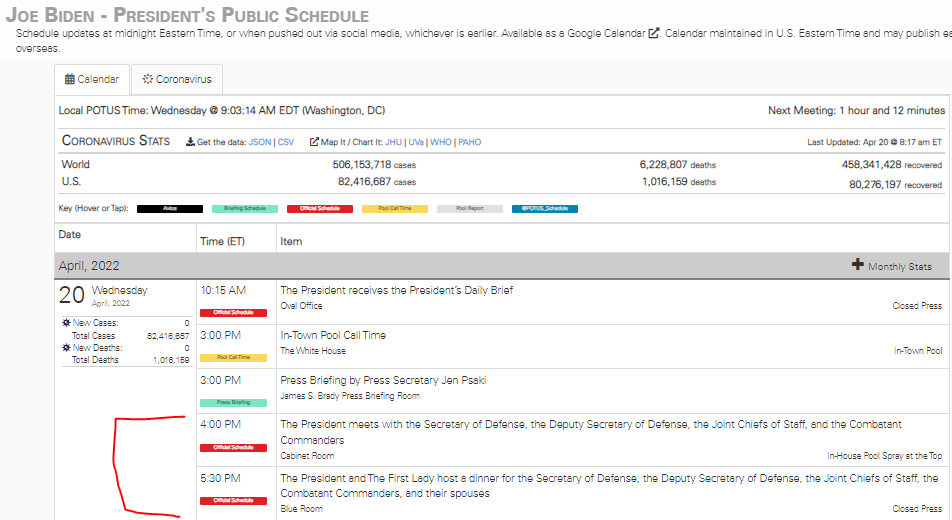Select the In-Town Pool Call Time item

click(x=333, y=335)
